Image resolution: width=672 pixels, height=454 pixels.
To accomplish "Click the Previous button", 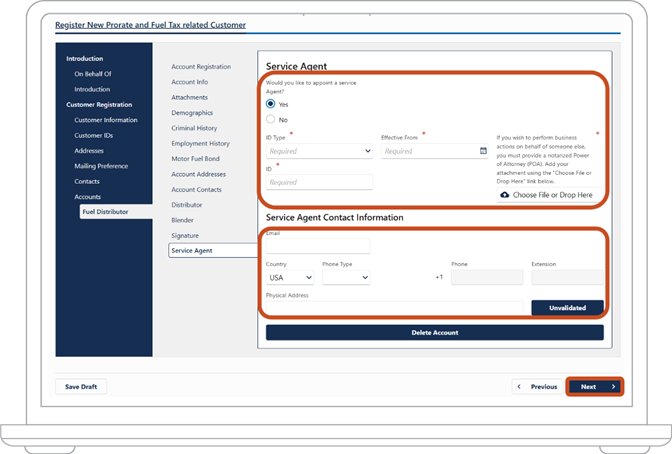I will (x=537, y=387).
